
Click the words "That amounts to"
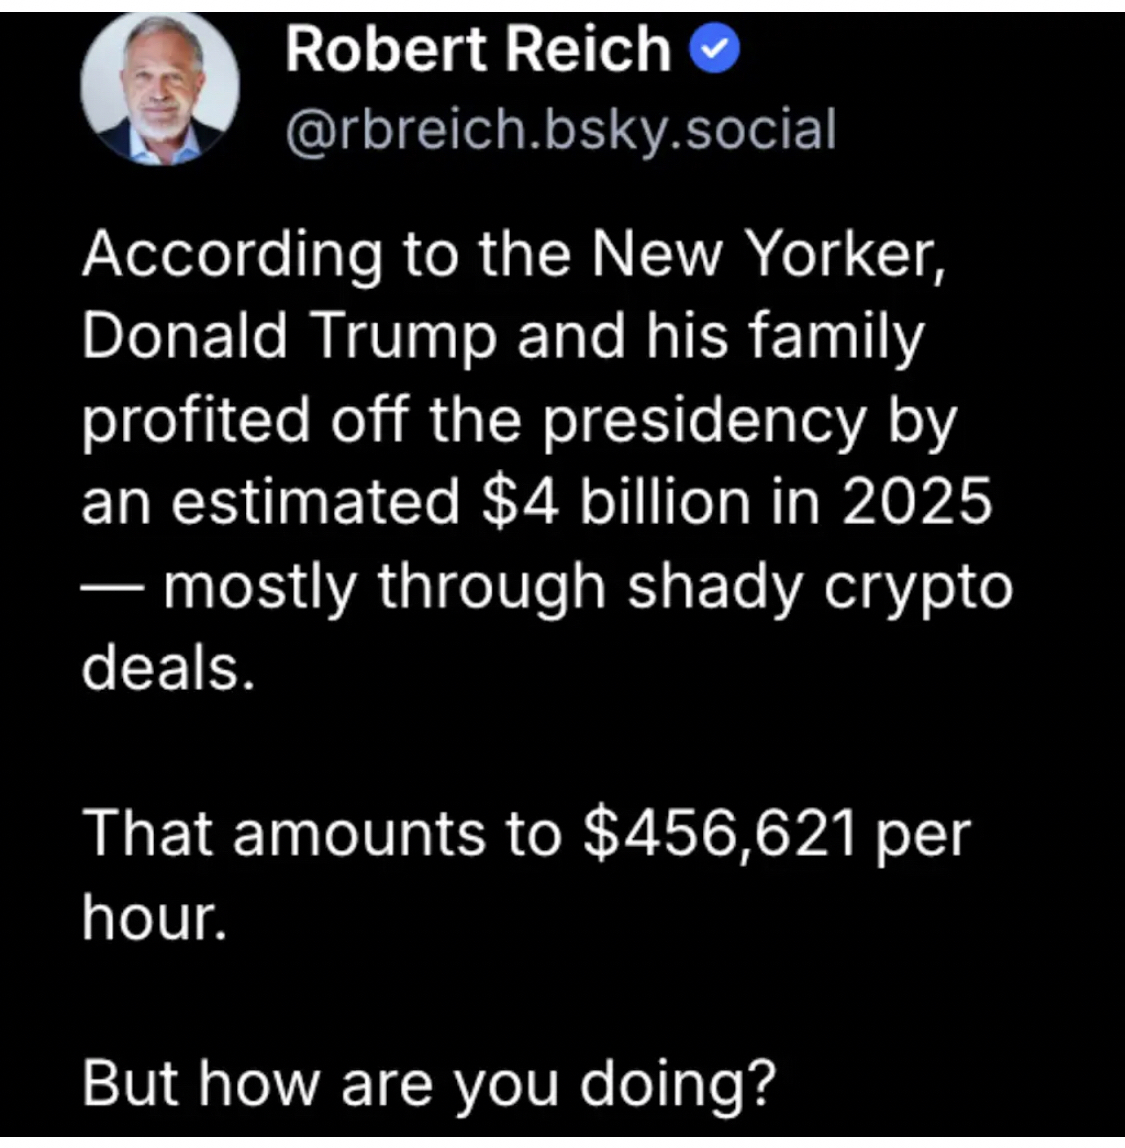(321, 833)
